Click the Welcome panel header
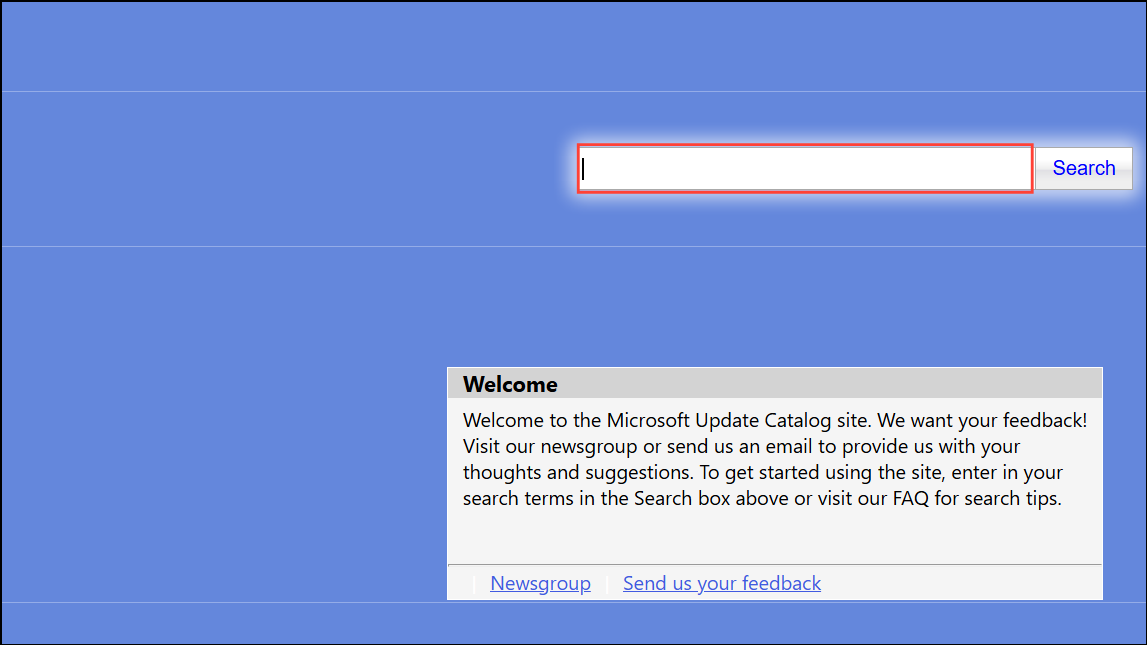The image size is (1147, 645). tap(510, 384)
